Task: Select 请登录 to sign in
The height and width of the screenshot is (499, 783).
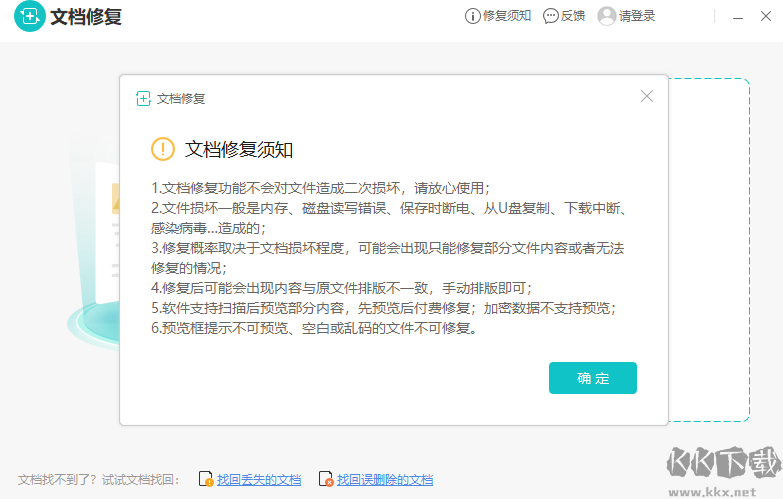Action: 637,16
